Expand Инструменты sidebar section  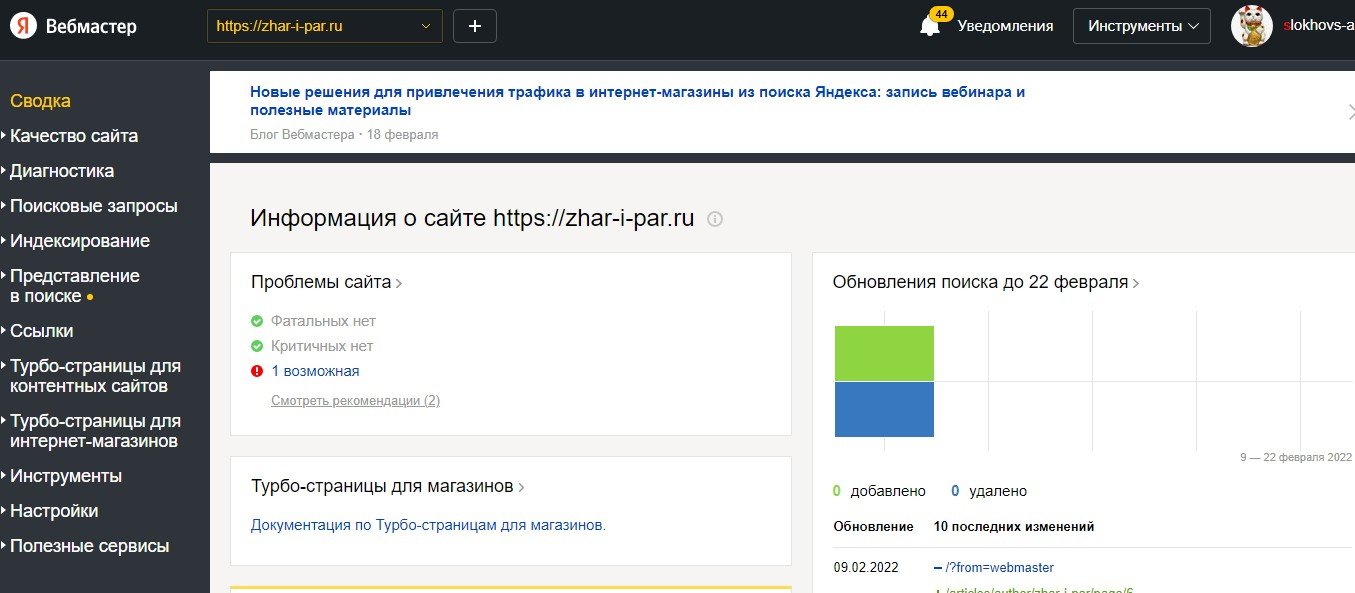(x=66, y=476)
